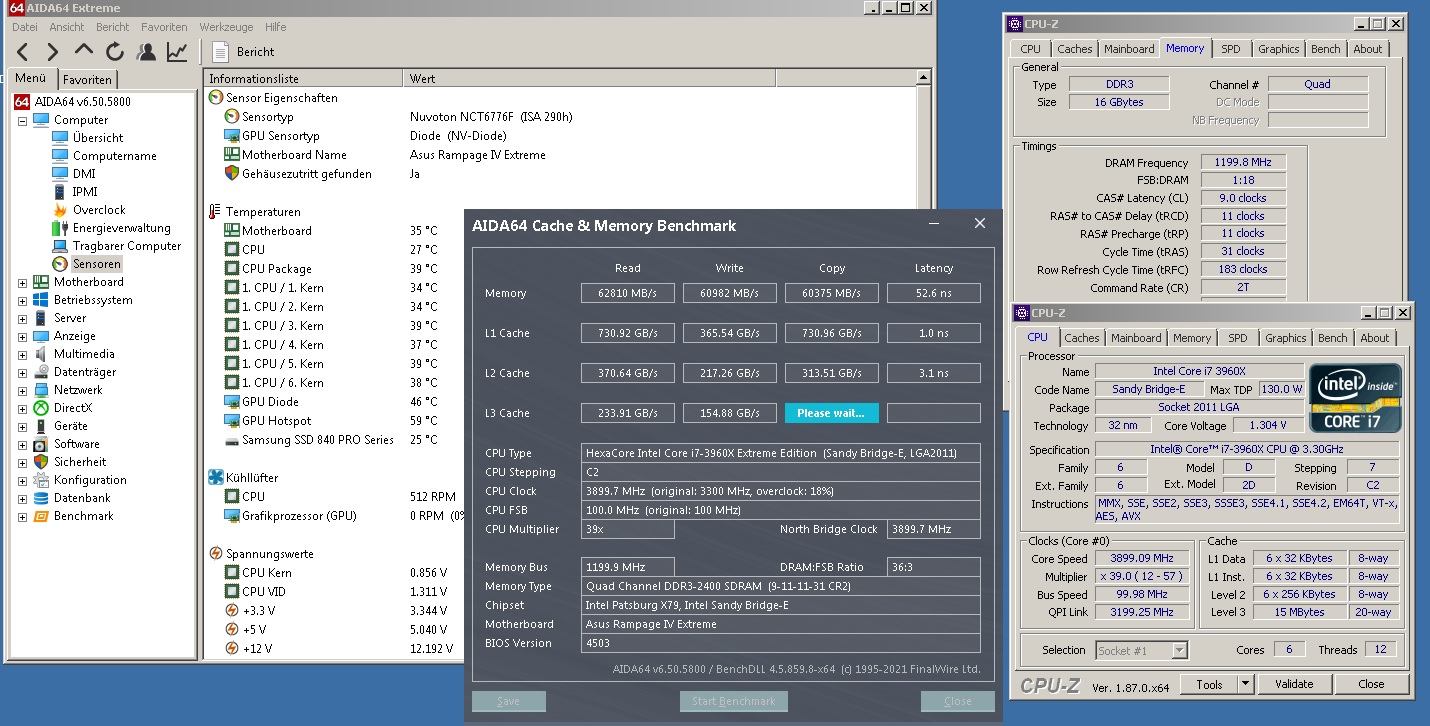Screen dimensions: 1430x726
Task: Open the Datei menu
Action: point(25,27)
